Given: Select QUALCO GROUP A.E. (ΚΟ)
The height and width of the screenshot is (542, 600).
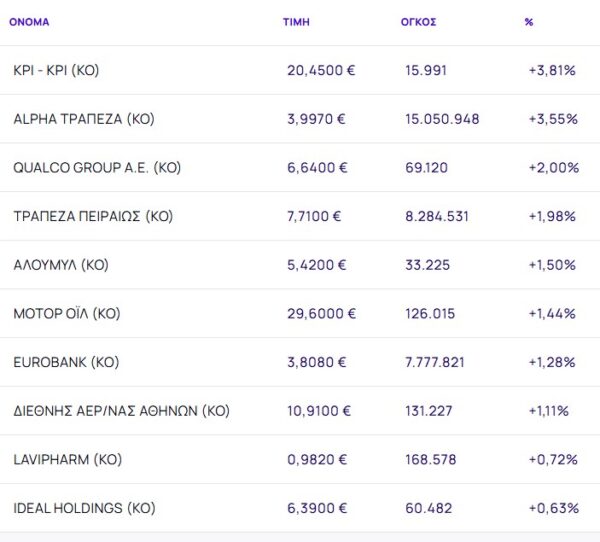Looking at the screenshot, I should tap(97, 168).
